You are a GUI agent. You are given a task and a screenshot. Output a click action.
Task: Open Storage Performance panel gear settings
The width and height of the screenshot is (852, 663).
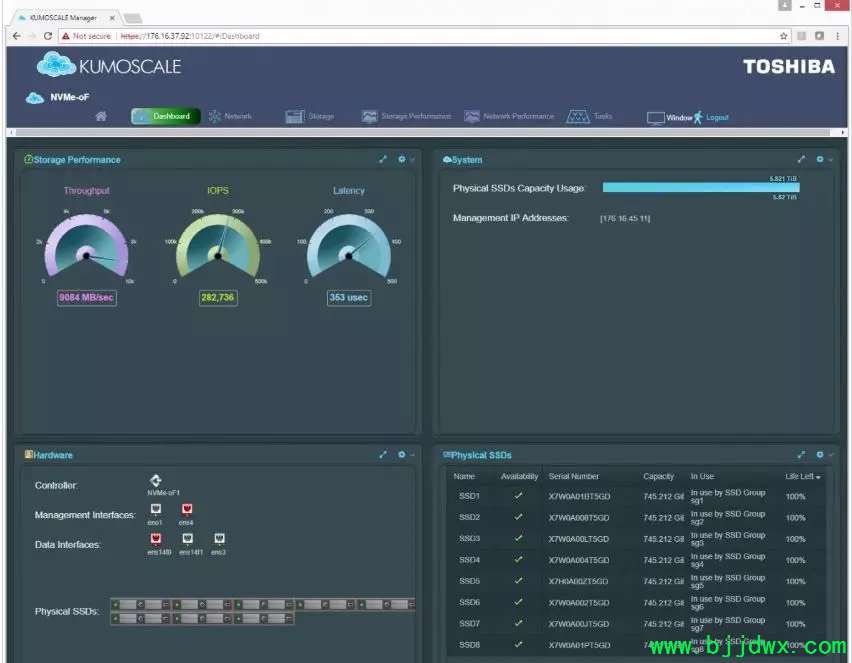click(x=402, y=159)
